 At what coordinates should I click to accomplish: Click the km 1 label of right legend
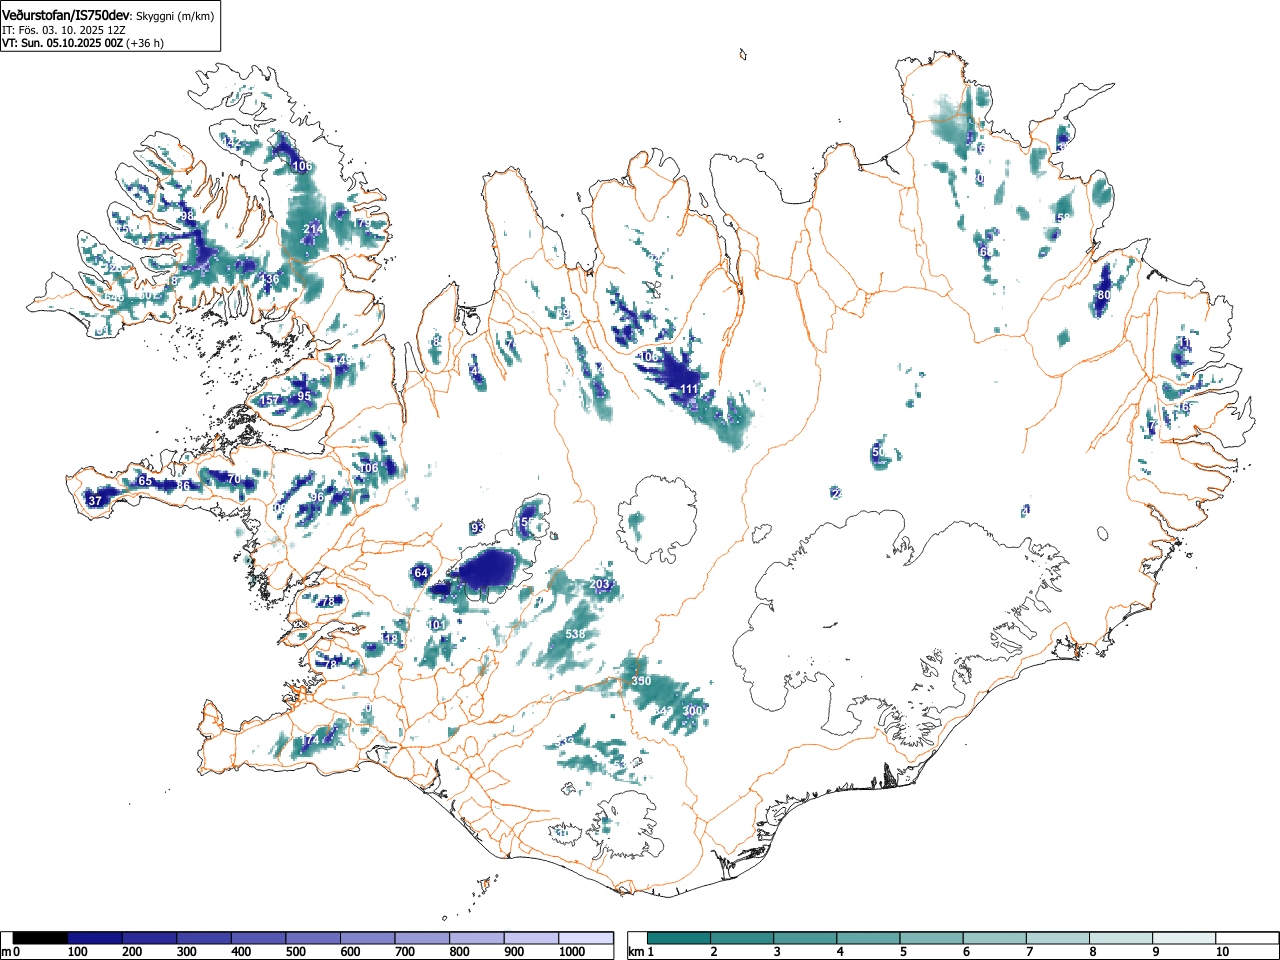coord(640,952)
